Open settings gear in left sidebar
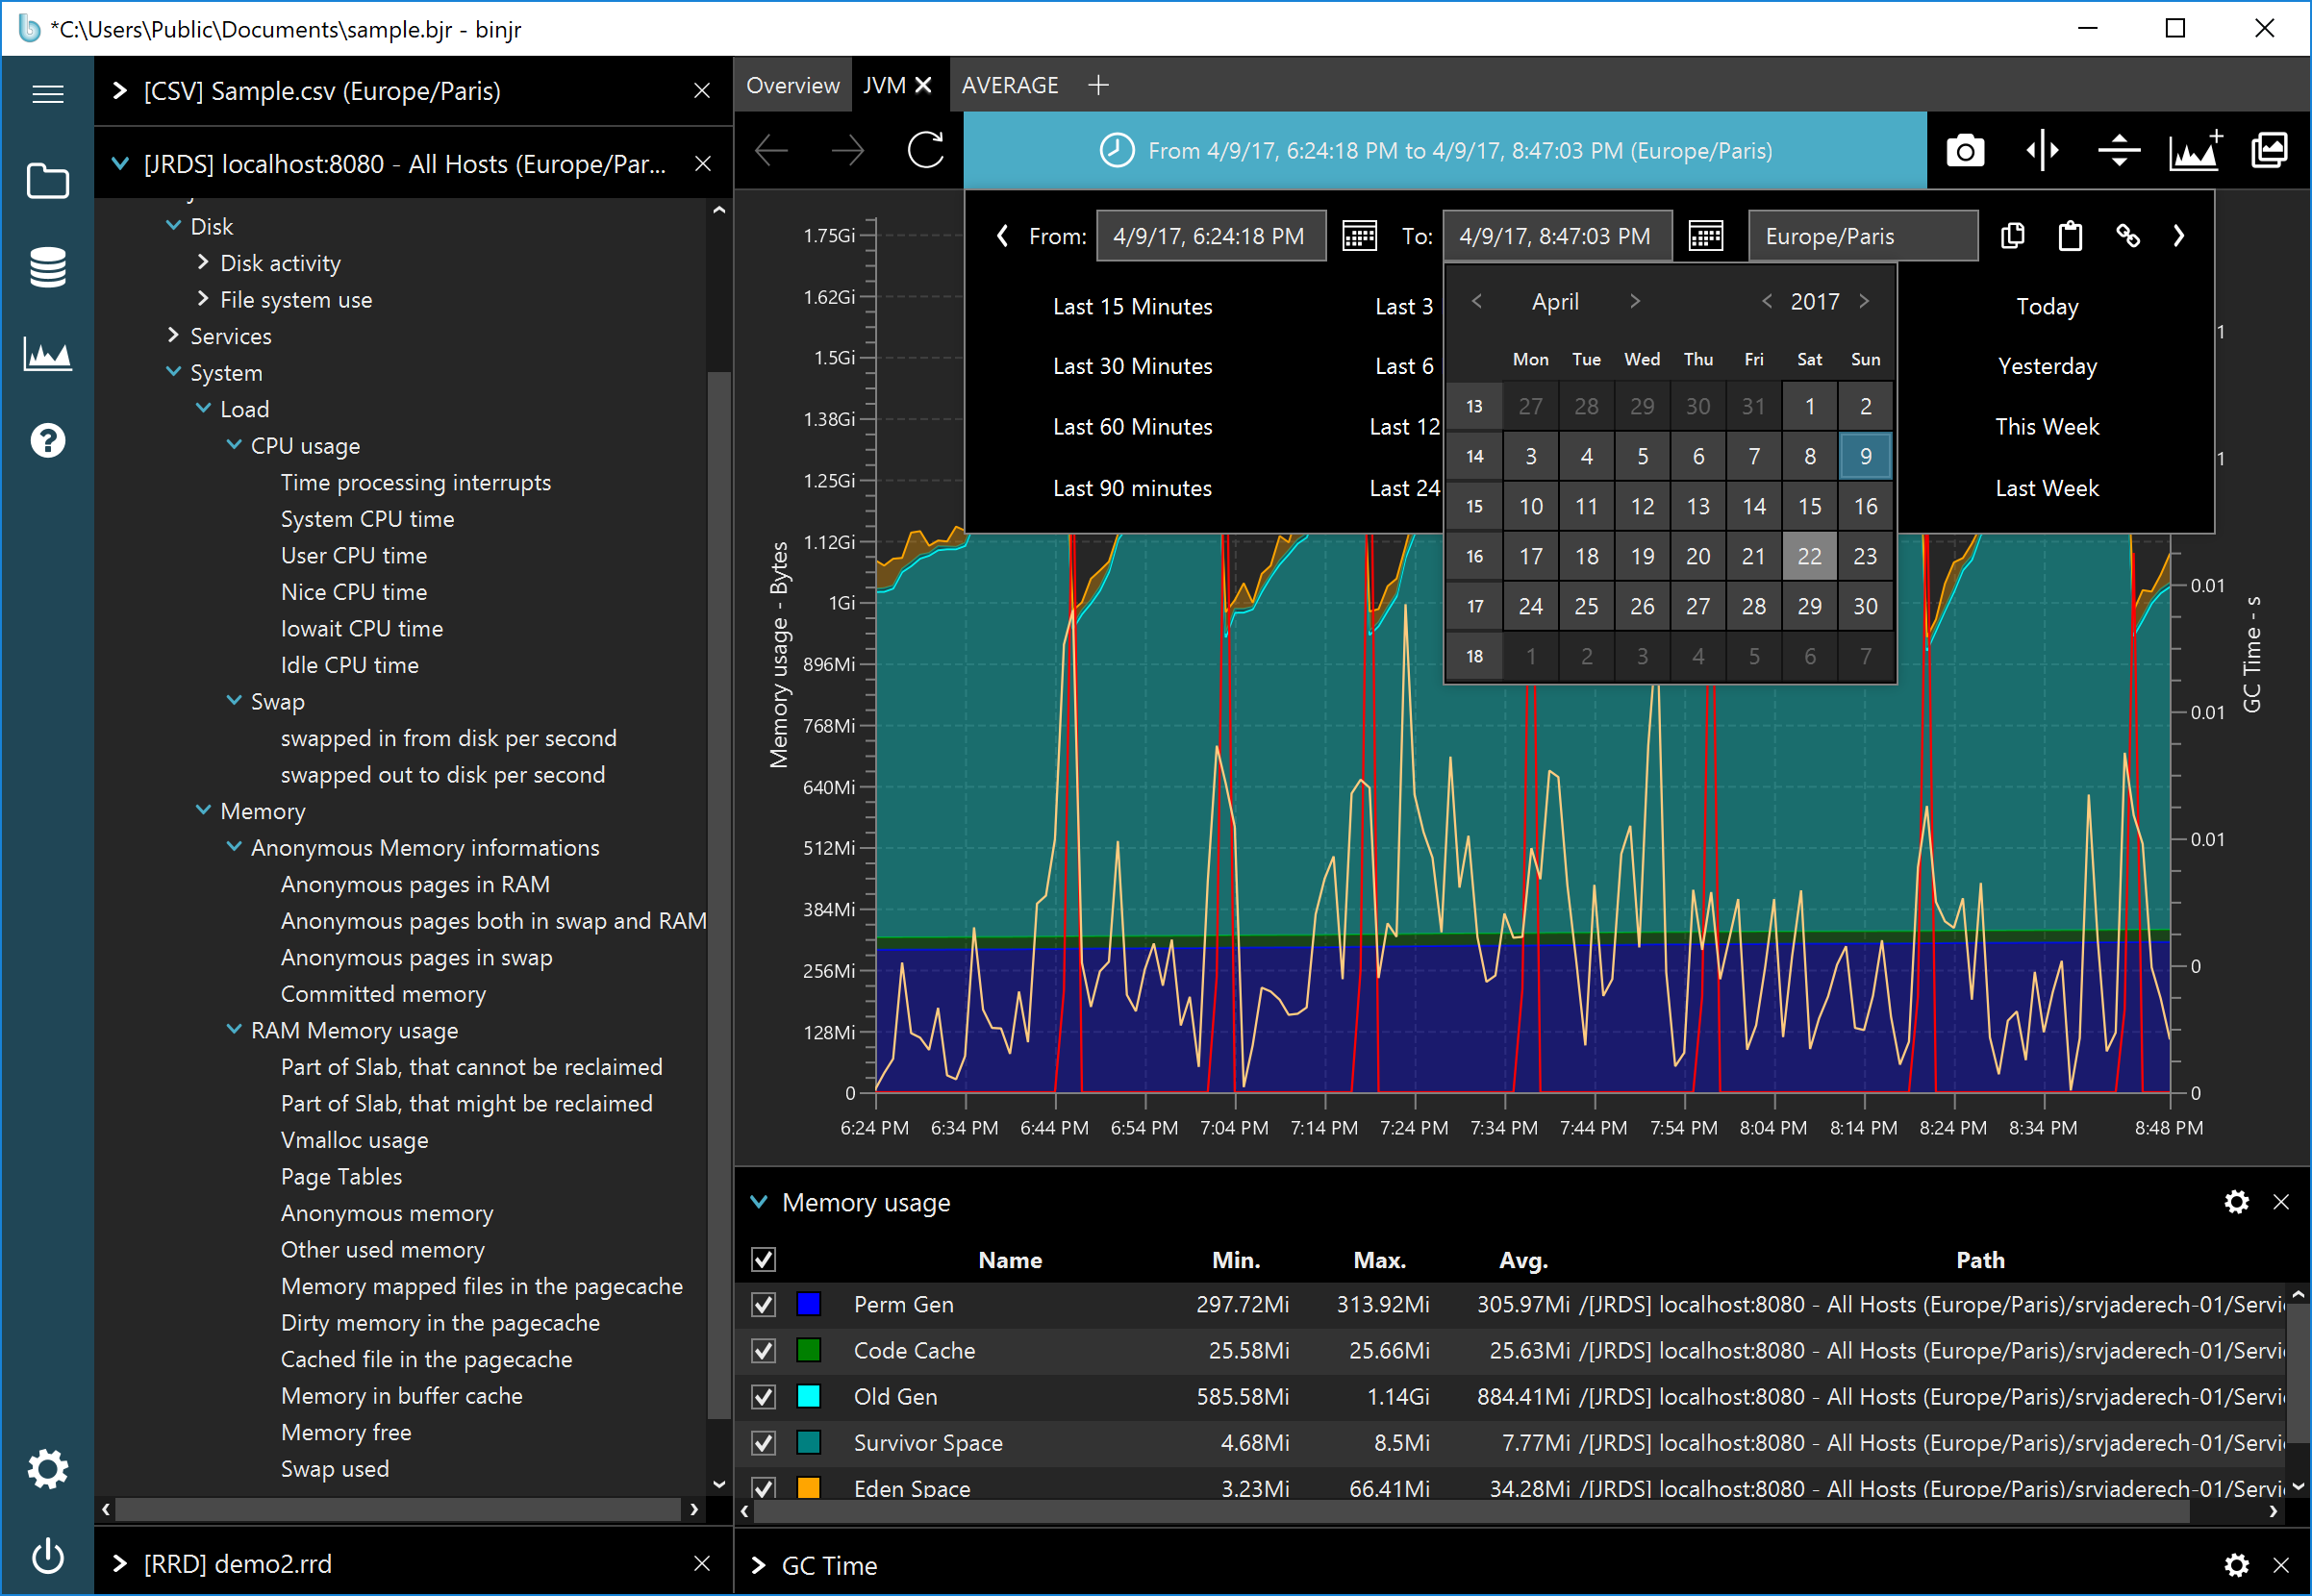Viewport: 2312px width, 1596px height. click(47, 1469)
